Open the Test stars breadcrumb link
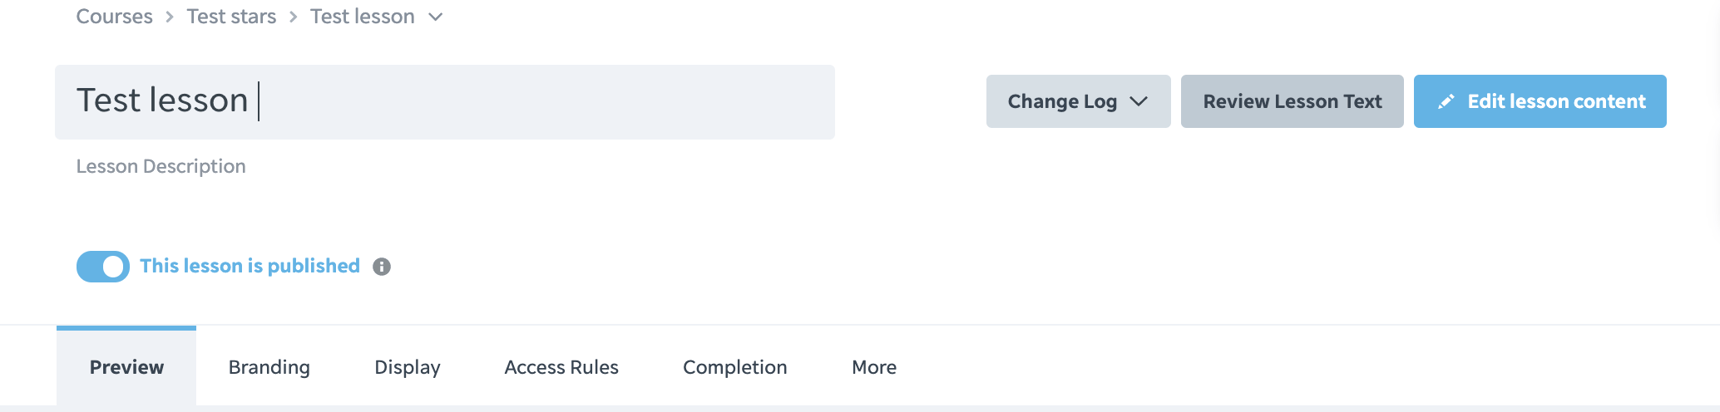The height and width of the screenshot is (412, 1720). coord(231,17)
